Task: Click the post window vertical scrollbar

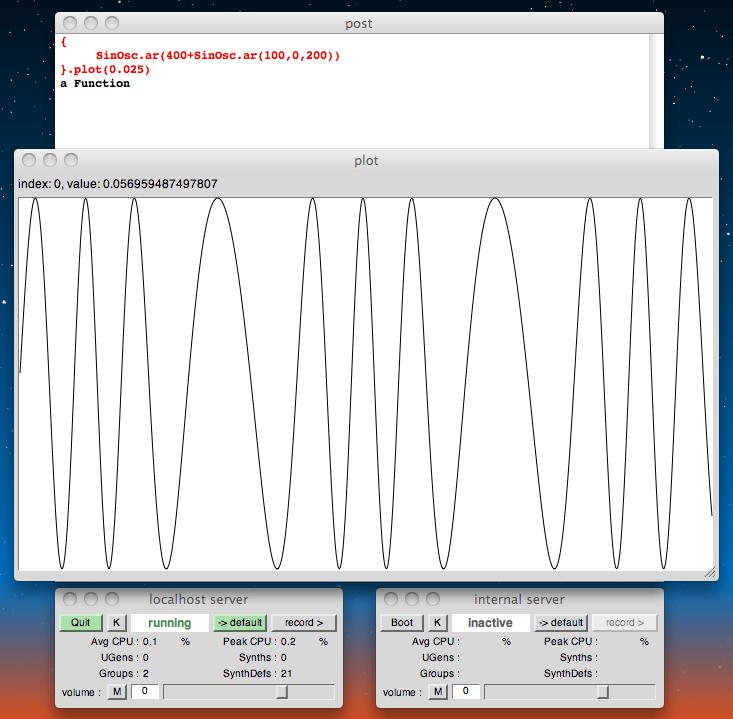Action: 656,90
